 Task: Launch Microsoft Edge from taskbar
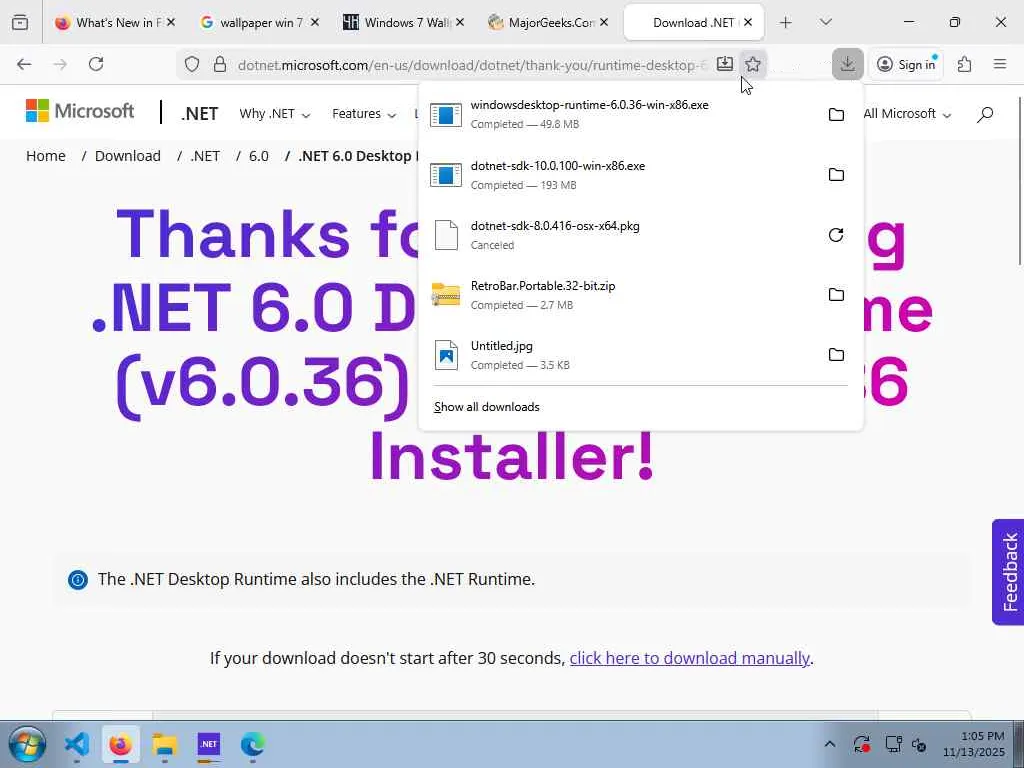253,744
